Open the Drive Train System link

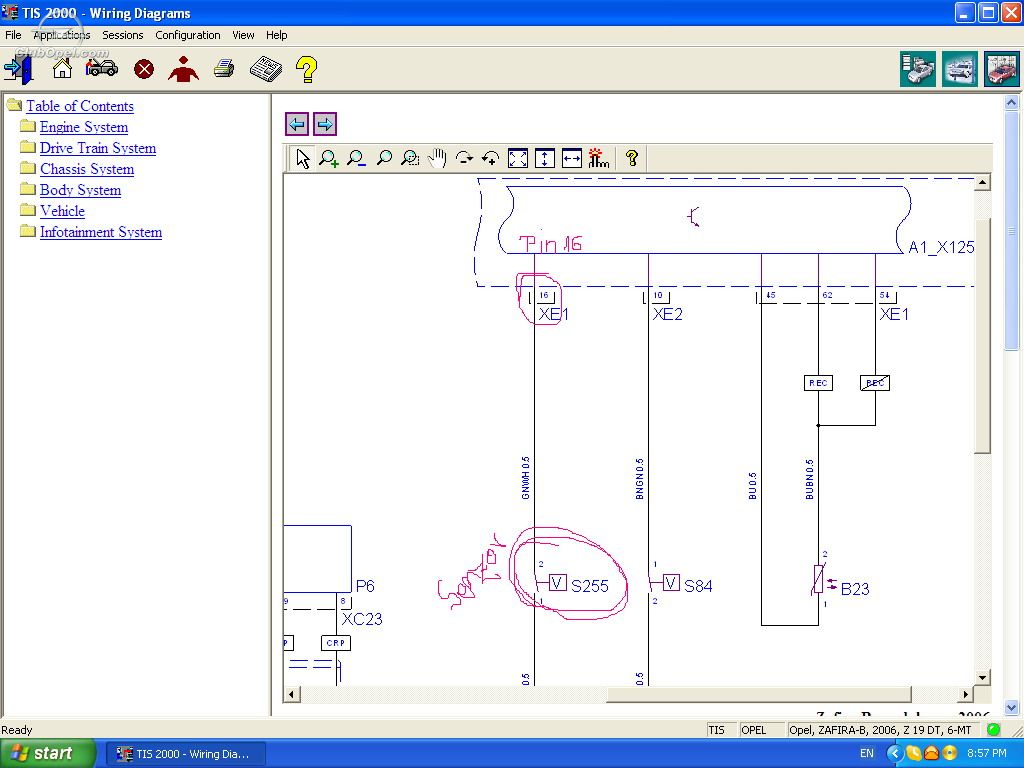(98, 148)
